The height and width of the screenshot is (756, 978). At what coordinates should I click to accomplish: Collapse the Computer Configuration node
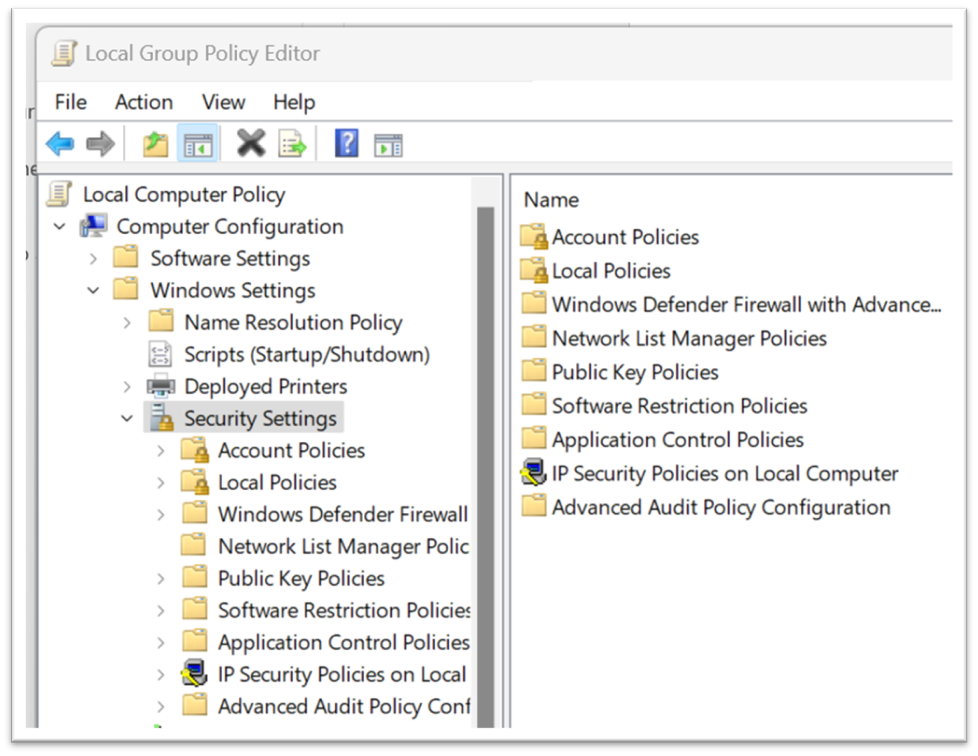click(x=60, y=226)
